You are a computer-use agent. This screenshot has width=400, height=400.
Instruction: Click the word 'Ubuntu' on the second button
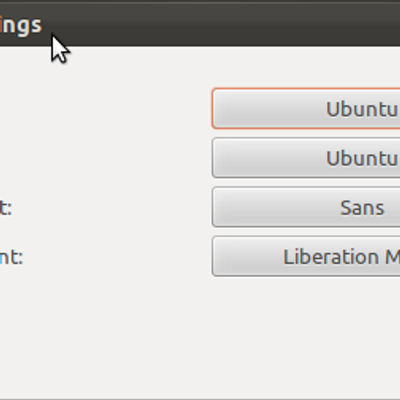[x=363, y=158]
